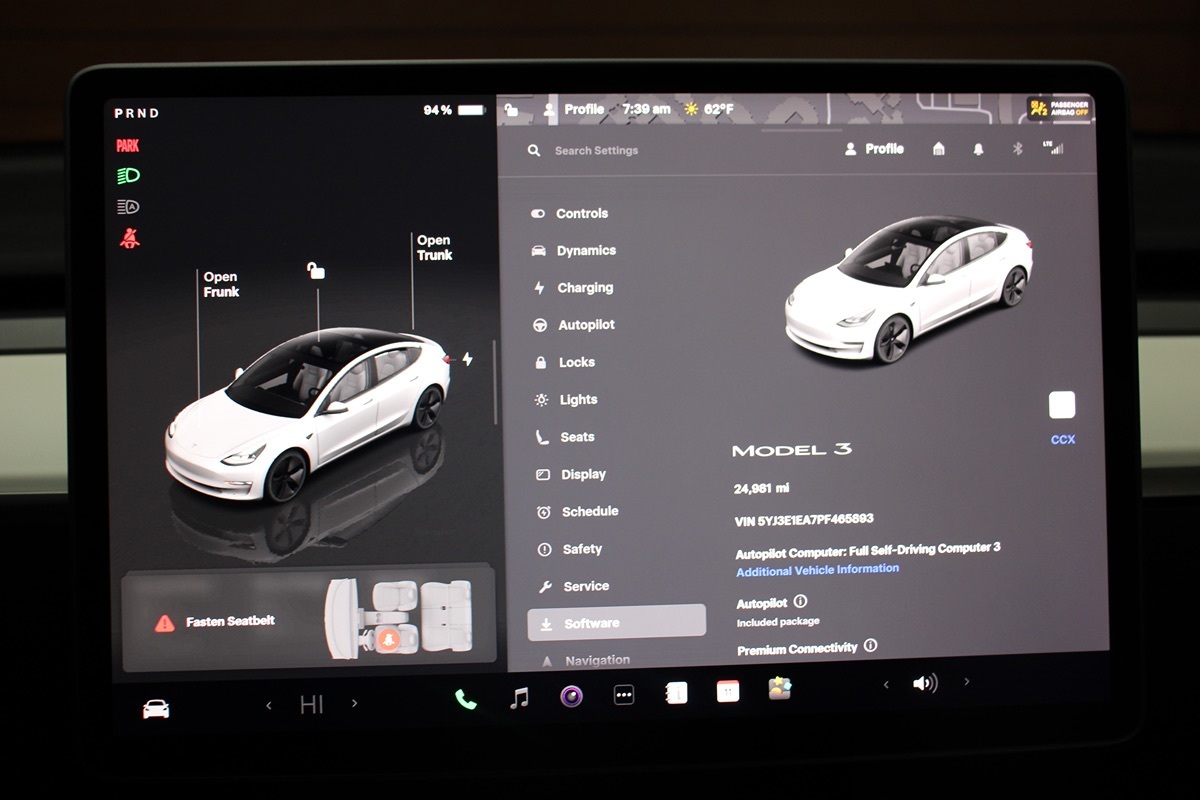Open Additional Vehicle Information link
This screenshot has height=800, width=1200.
click(817, 570)
